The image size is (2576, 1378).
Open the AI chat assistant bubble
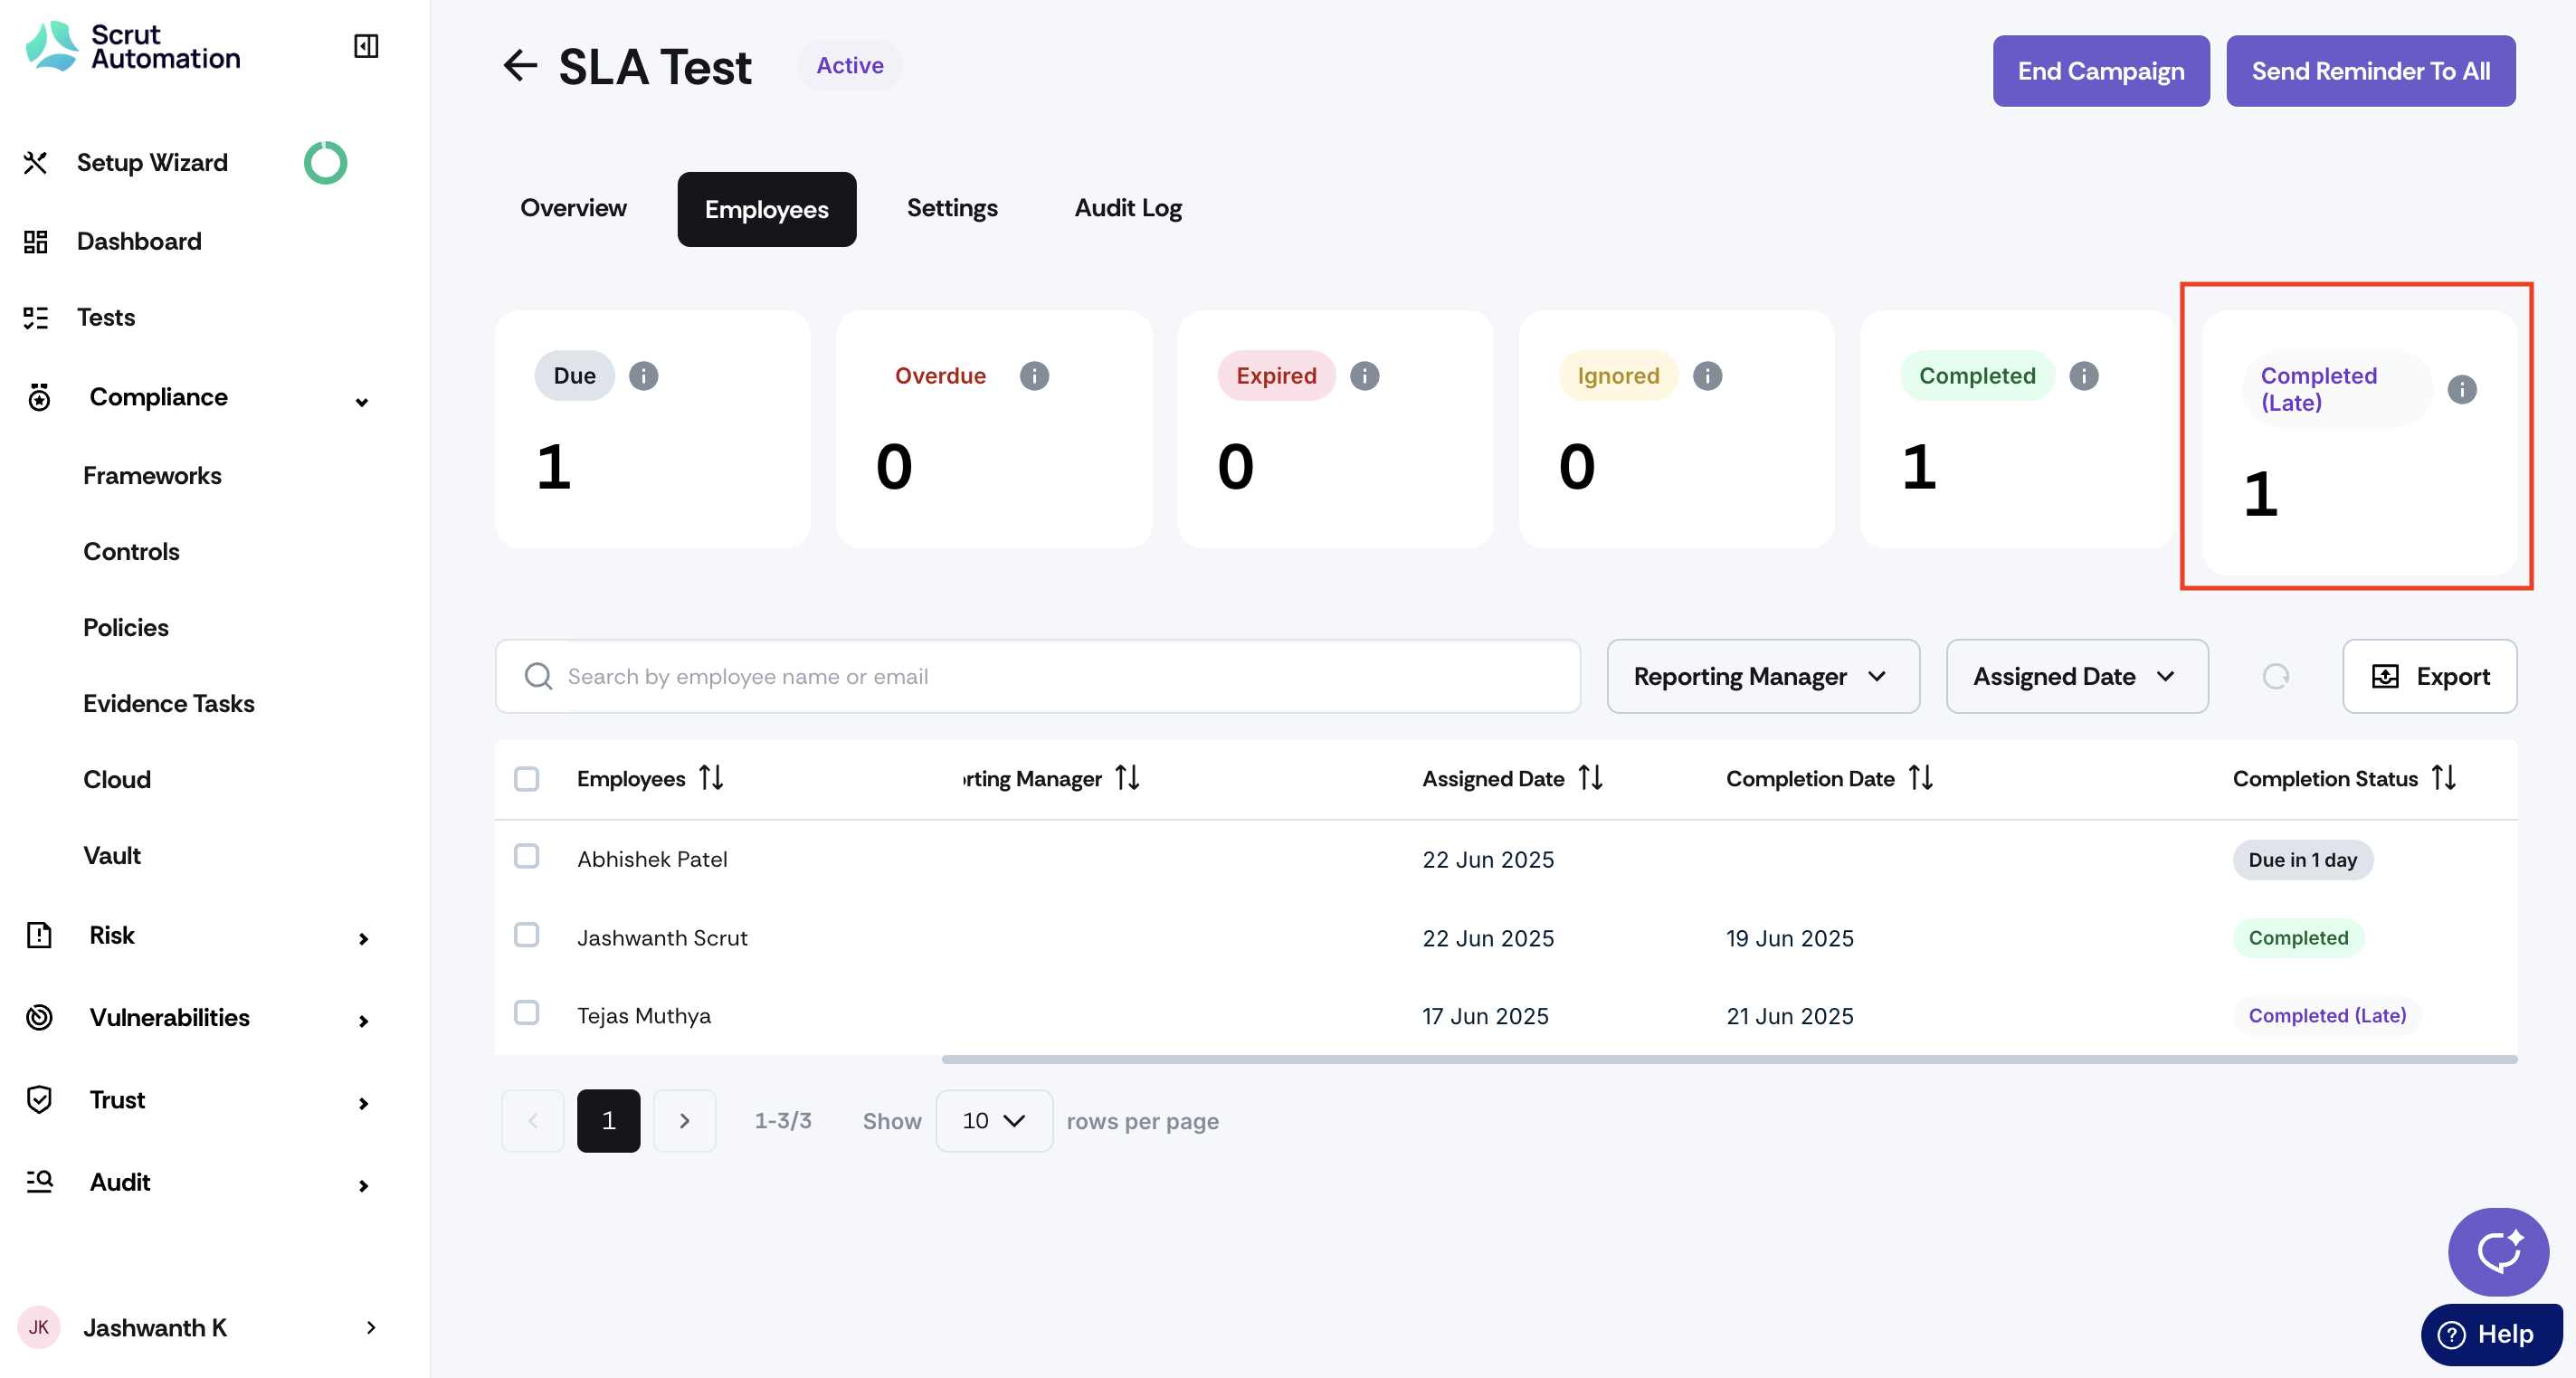[x=2497, y=1251]
